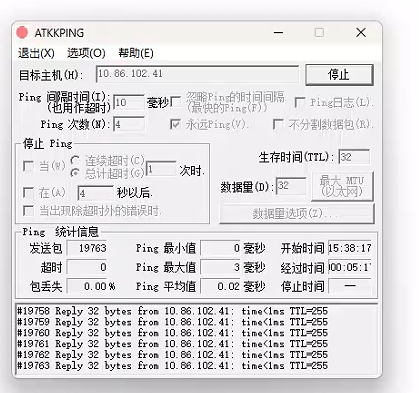419x393 pixels.
Task: Select the 连续超时(C) radio button
Action: [x=75, y=160]
